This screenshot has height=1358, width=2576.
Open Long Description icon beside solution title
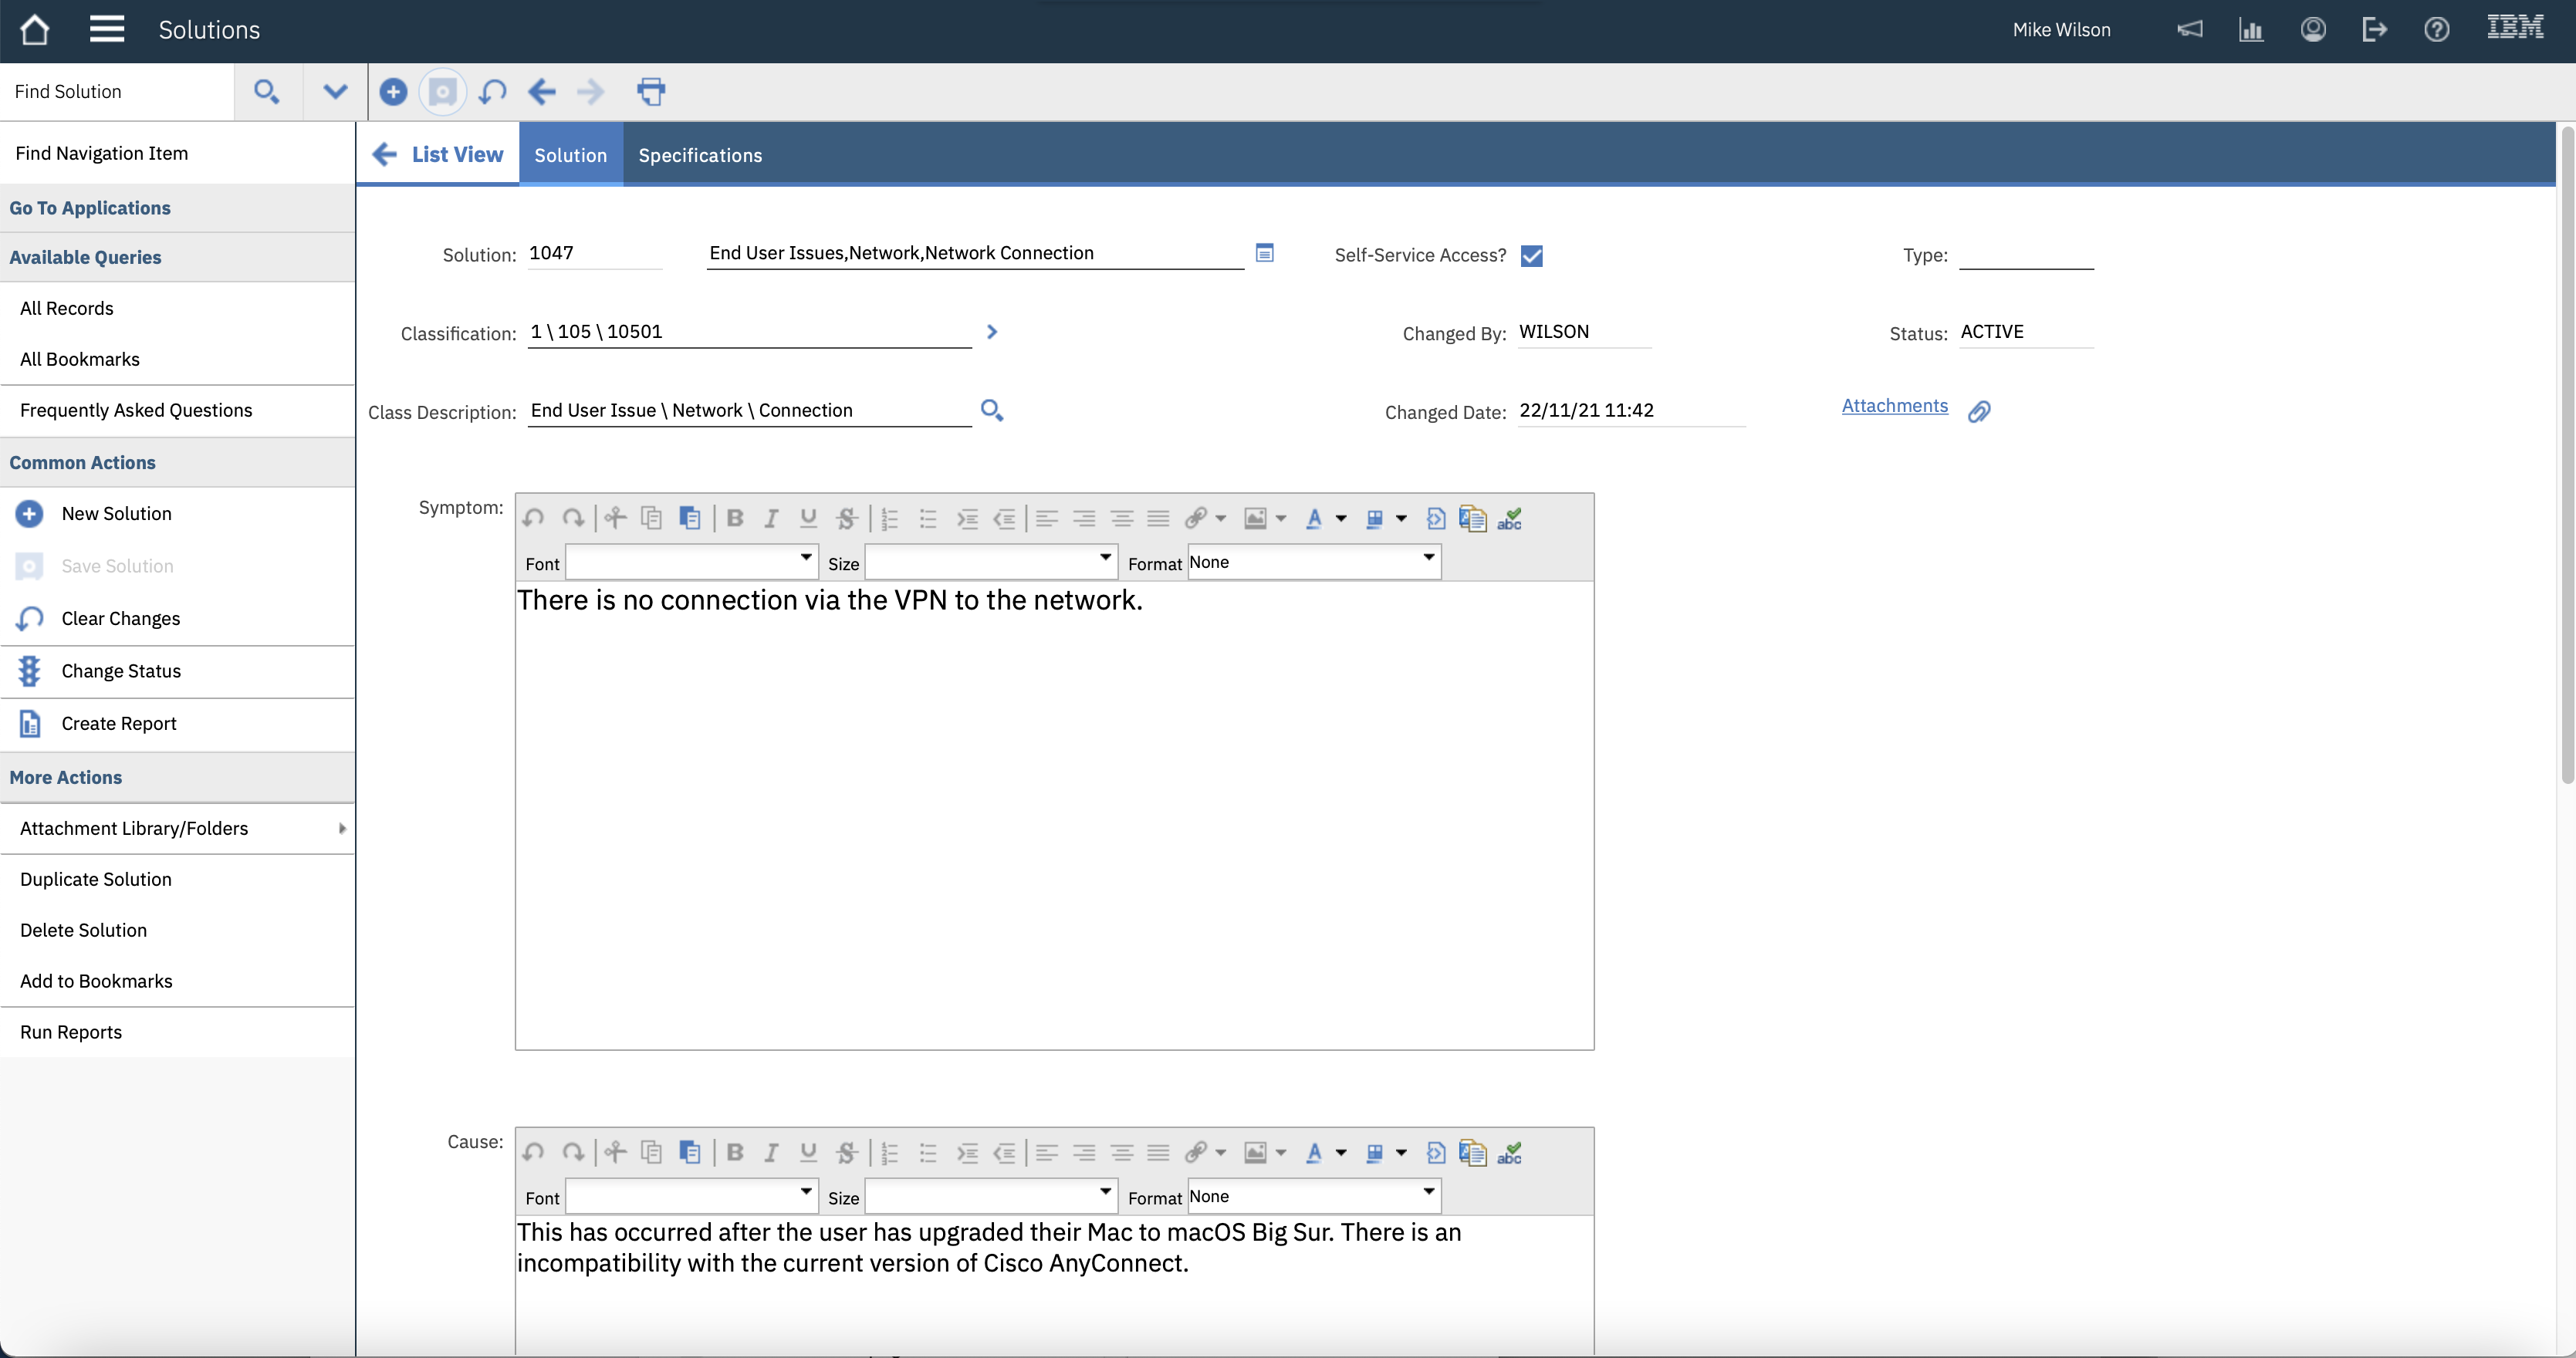click(1264, 253)
